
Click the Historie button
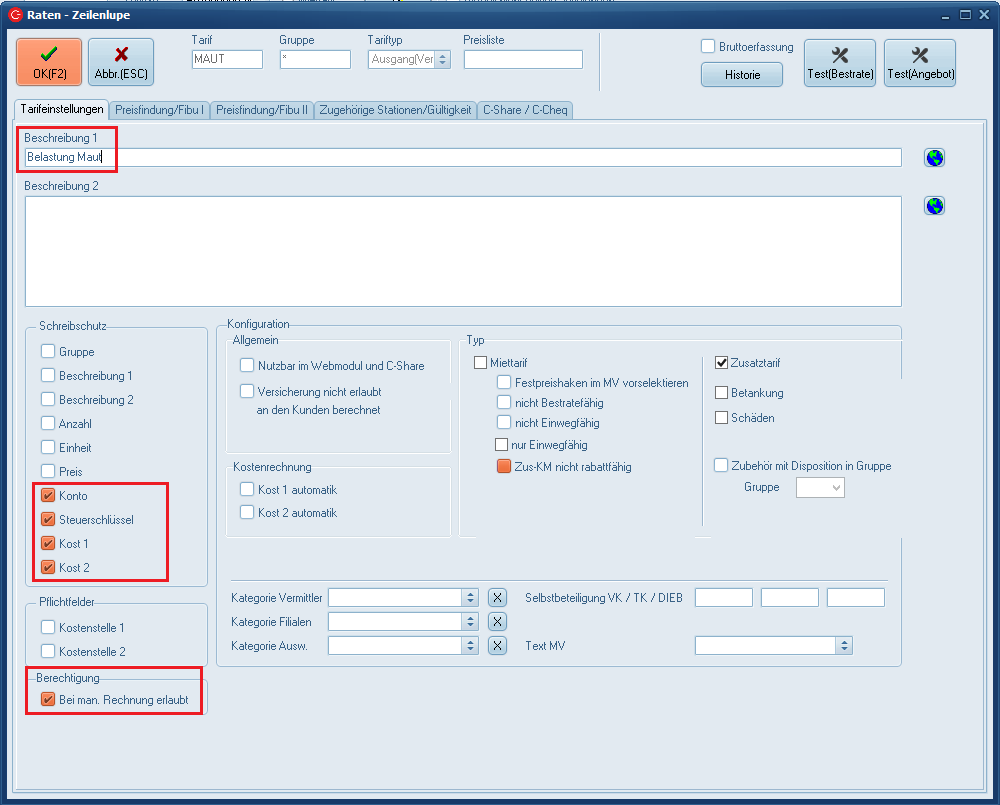[x=742, y=75]
